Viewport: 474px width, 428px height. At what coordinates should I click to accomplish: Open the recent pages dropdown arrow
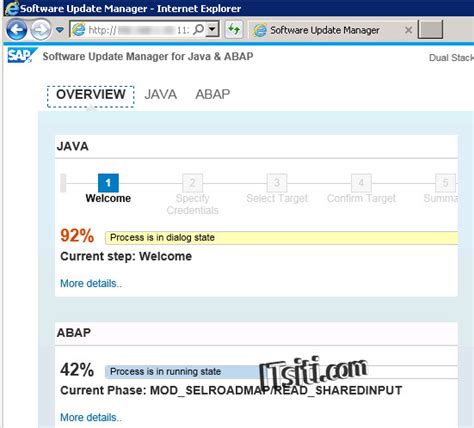(60, 30)
